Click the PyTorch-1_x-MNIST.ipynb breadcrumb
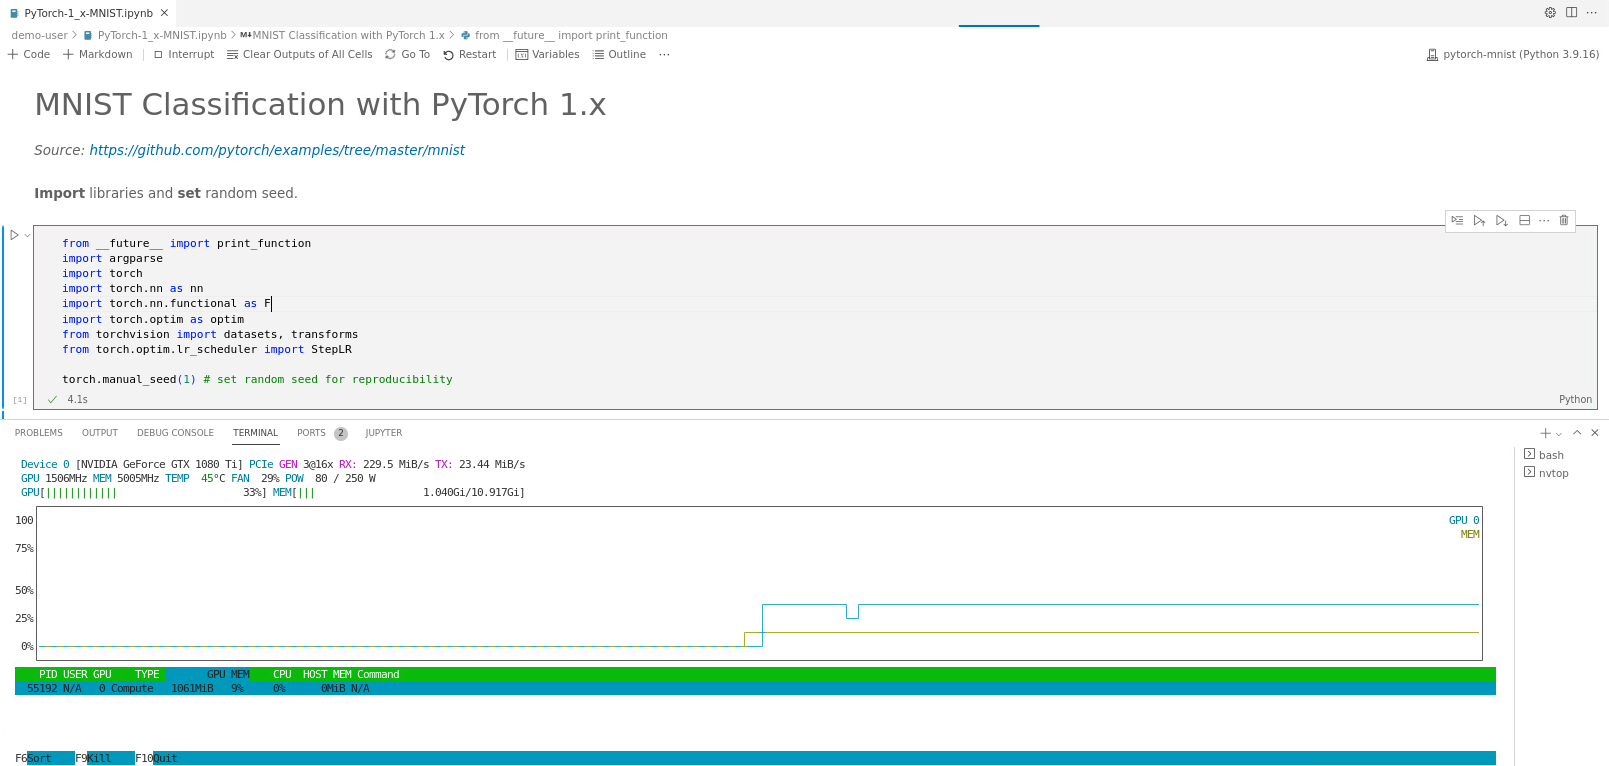1609x766 pixels. [x=155, y=35]
